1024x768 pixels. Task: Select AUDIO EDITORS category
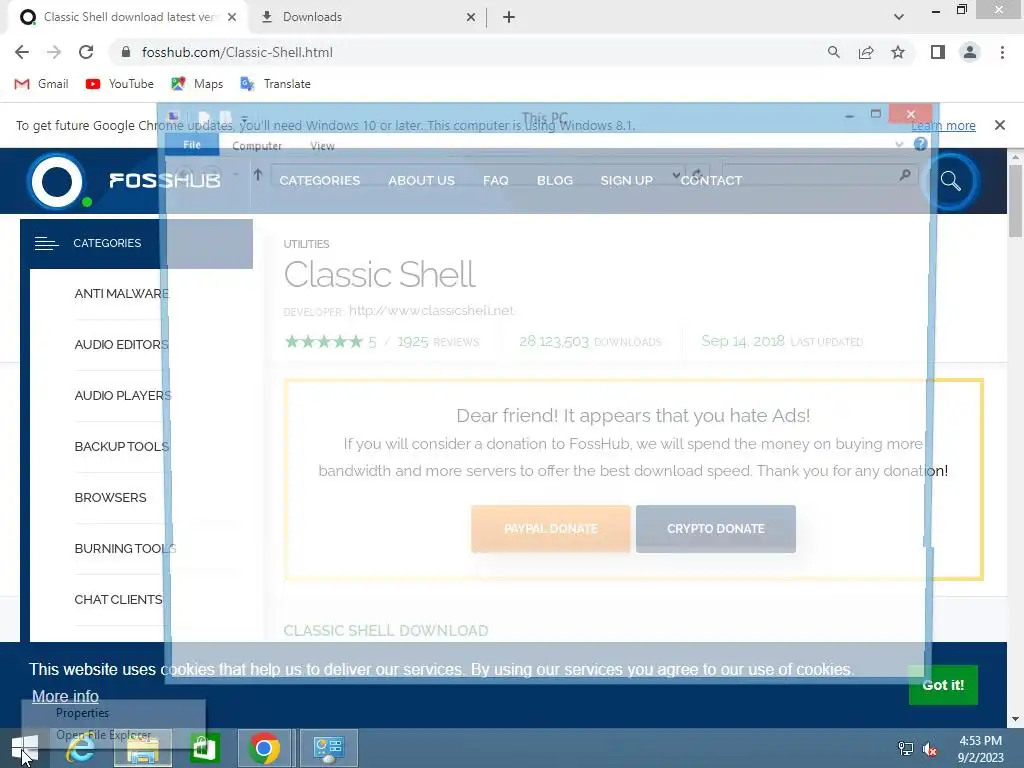(x=121, y=344)
